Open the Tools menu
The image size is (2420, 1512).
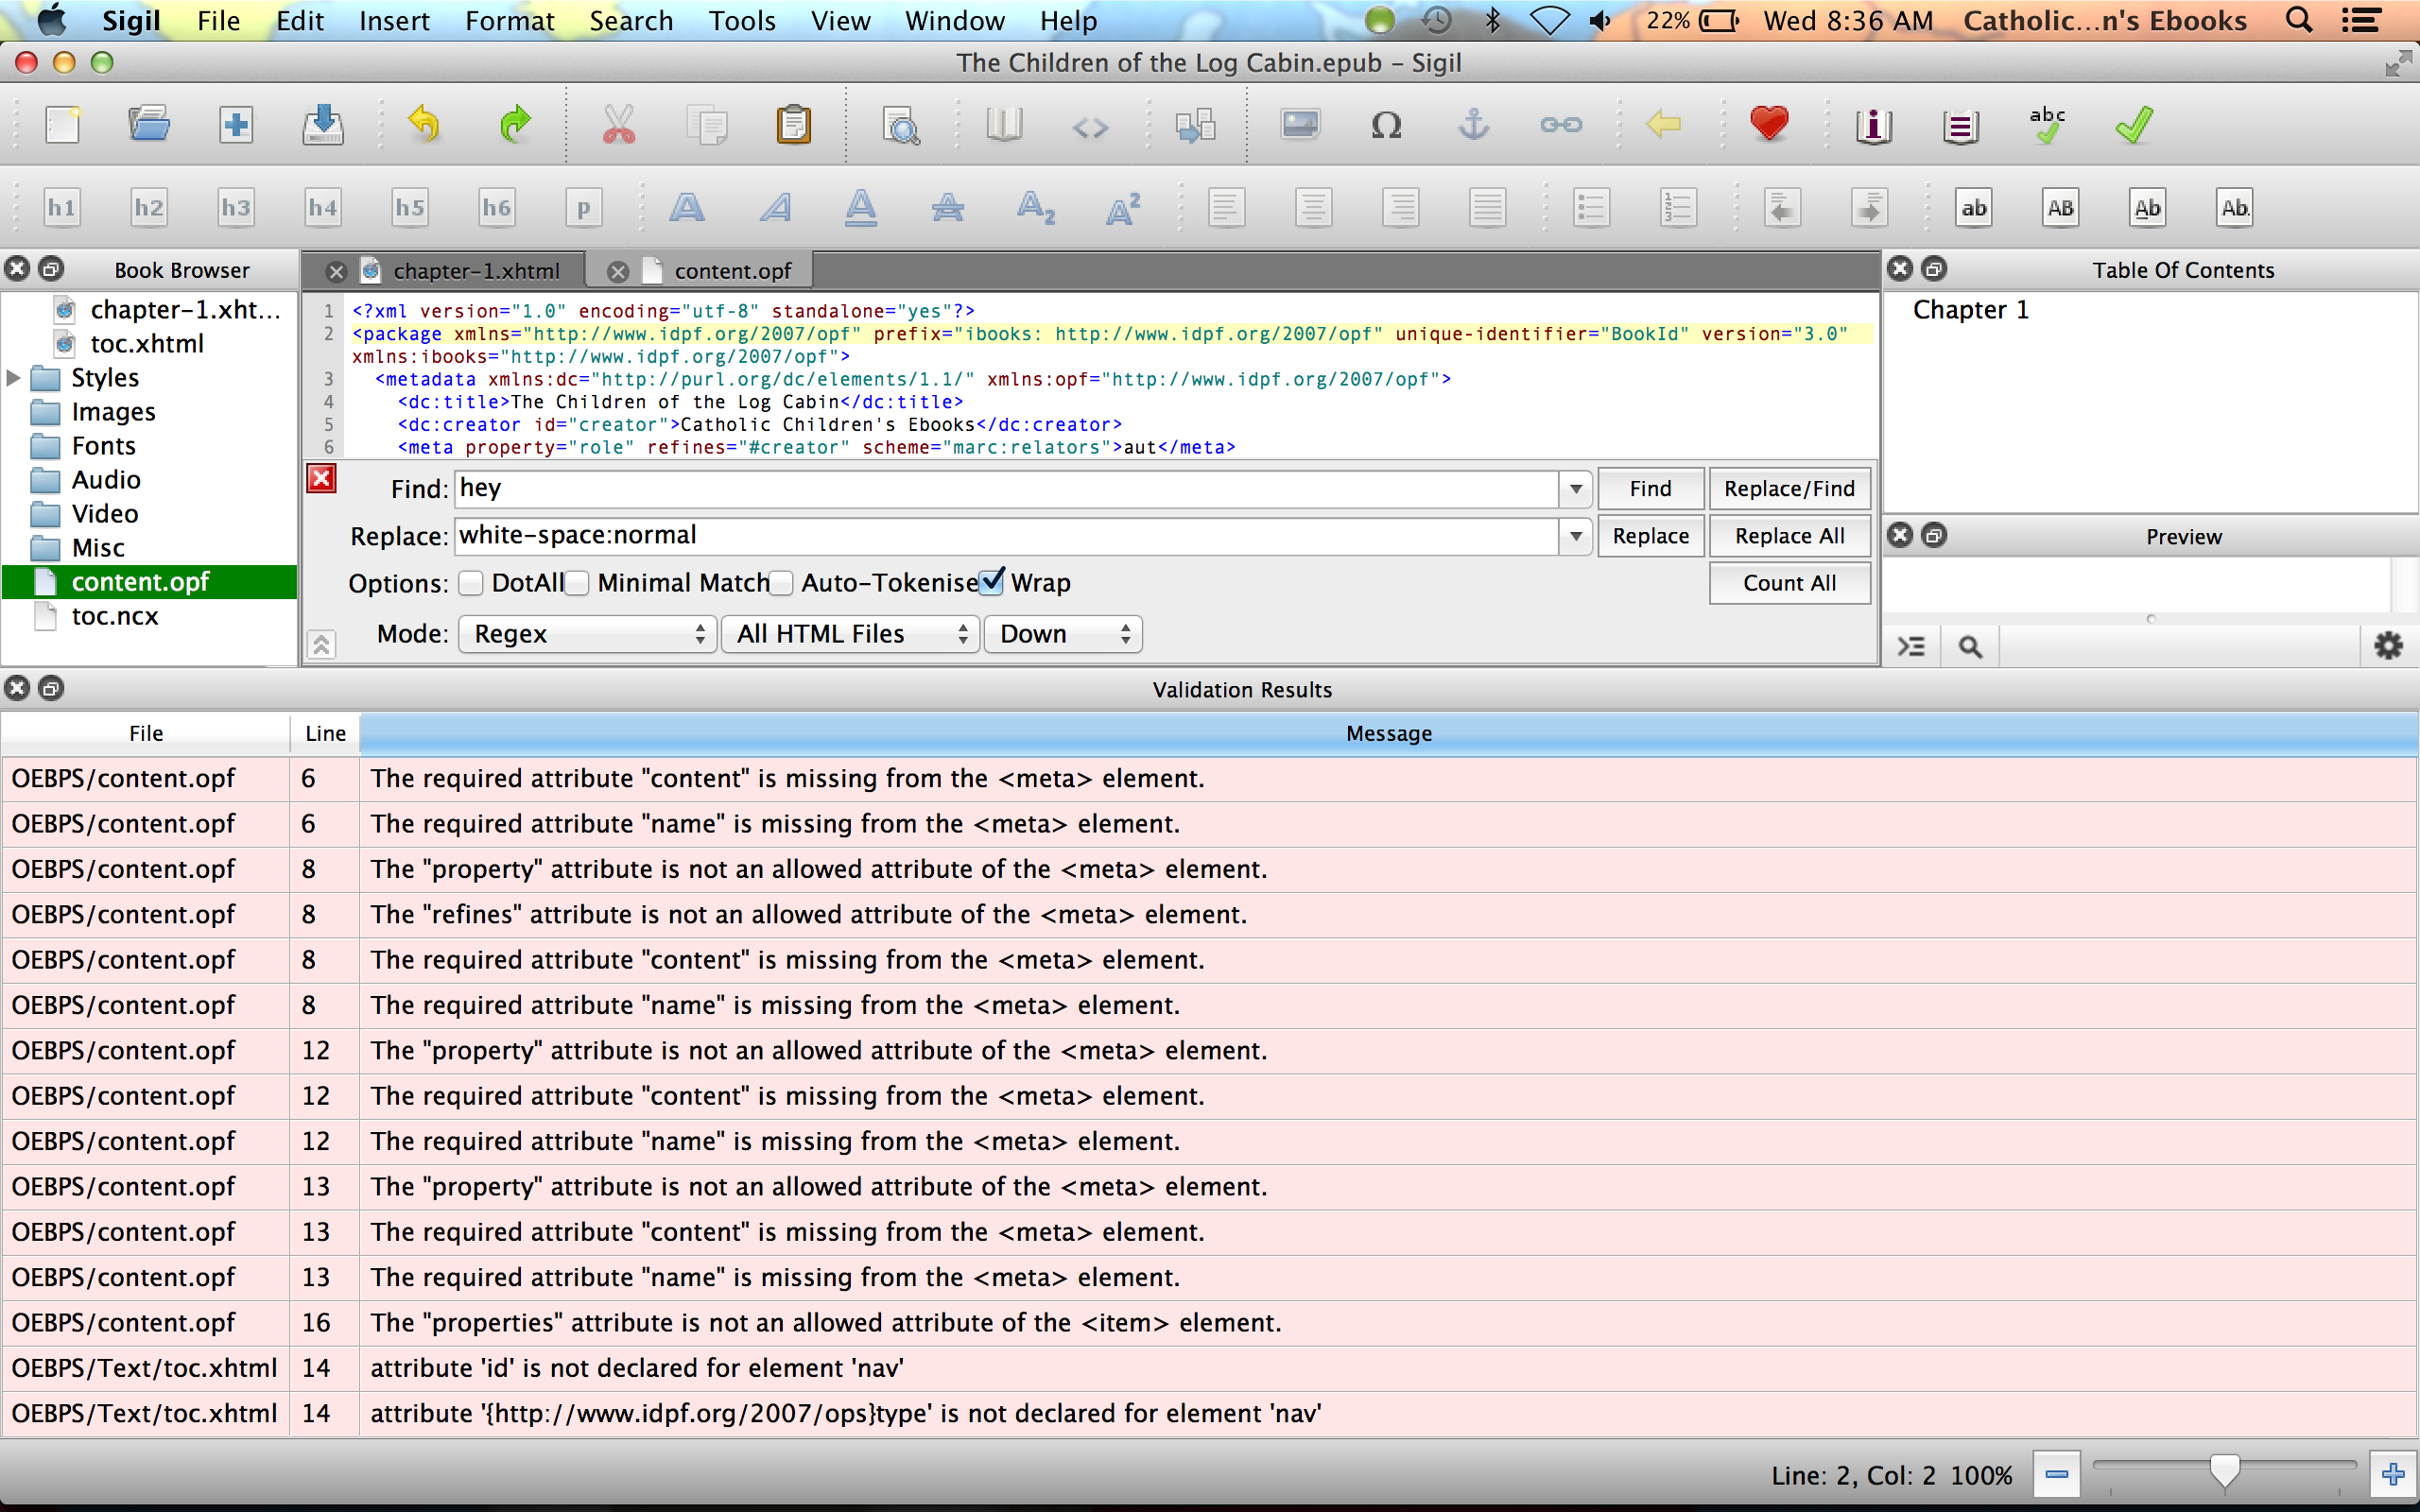[x=742, y=21]
